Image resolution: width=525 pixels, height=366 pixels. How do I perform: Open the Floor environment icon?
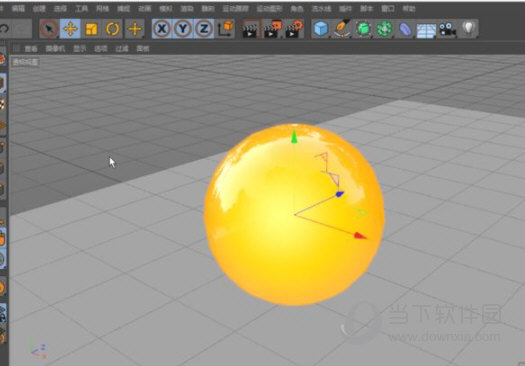coord(426,29)
